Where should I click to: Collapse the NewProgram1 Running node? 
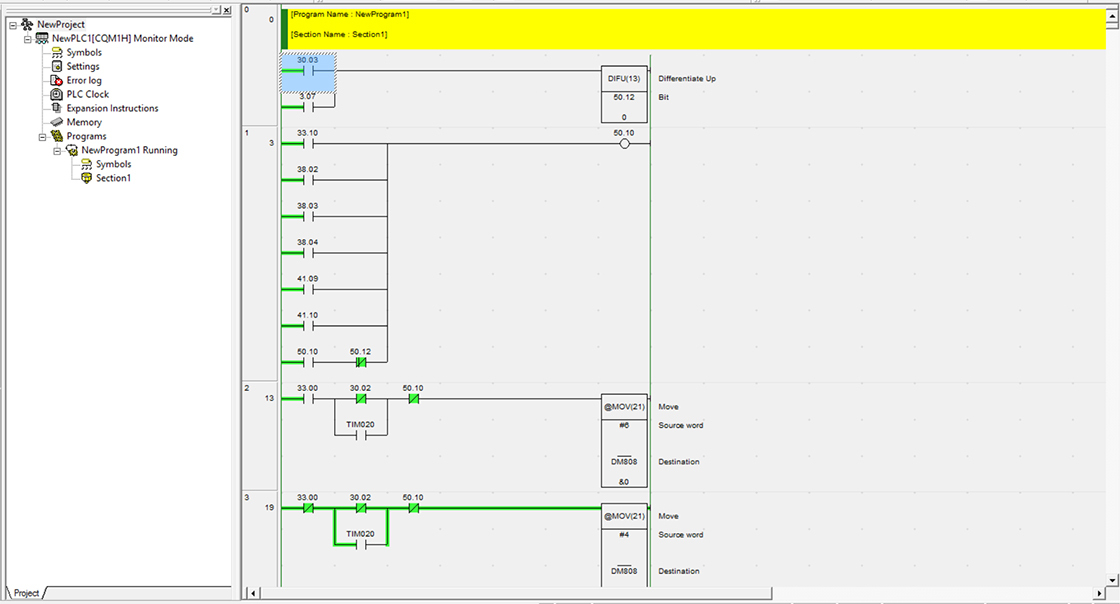(57, 150)
